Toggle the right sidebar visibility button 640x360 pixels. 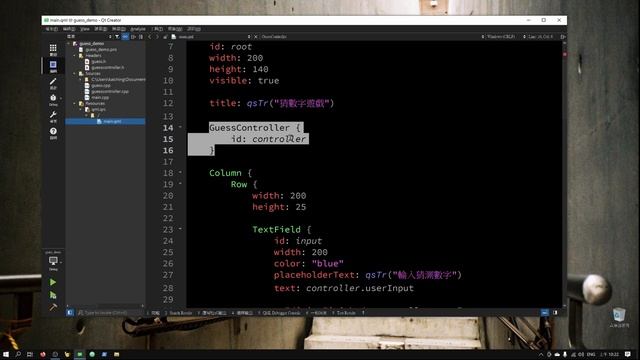555,313
